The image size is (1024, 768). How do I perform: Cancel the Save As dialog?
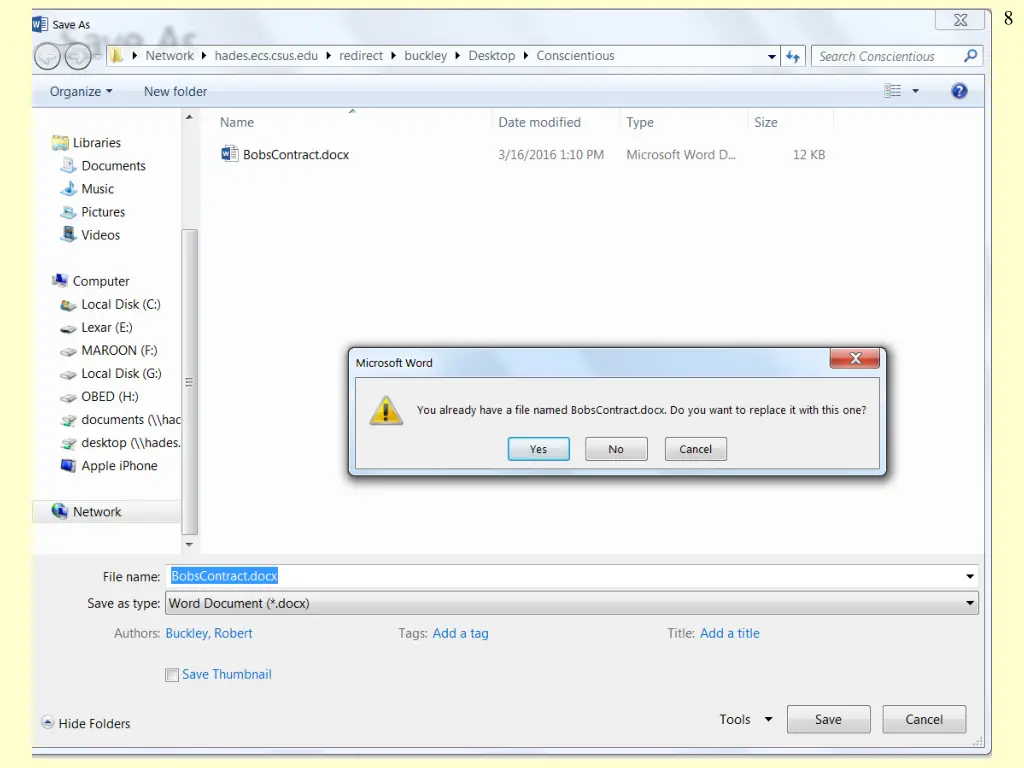tap(923, 720)
